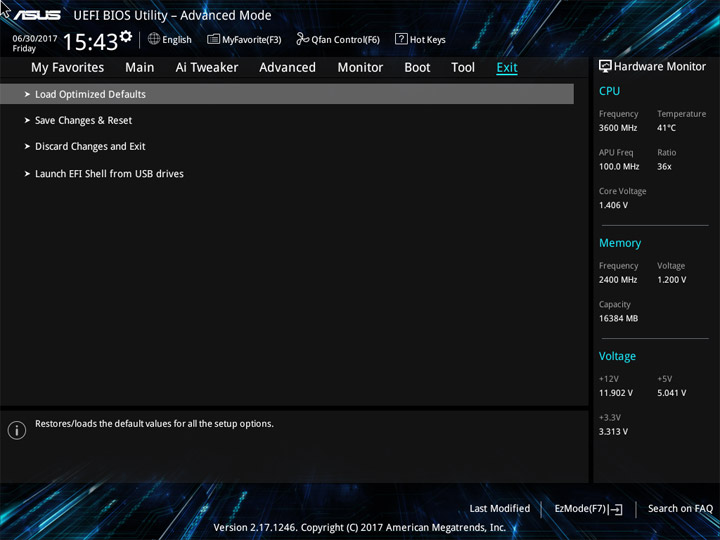Select the Exit tab
The image size is (720, 540).
point(507,68)
